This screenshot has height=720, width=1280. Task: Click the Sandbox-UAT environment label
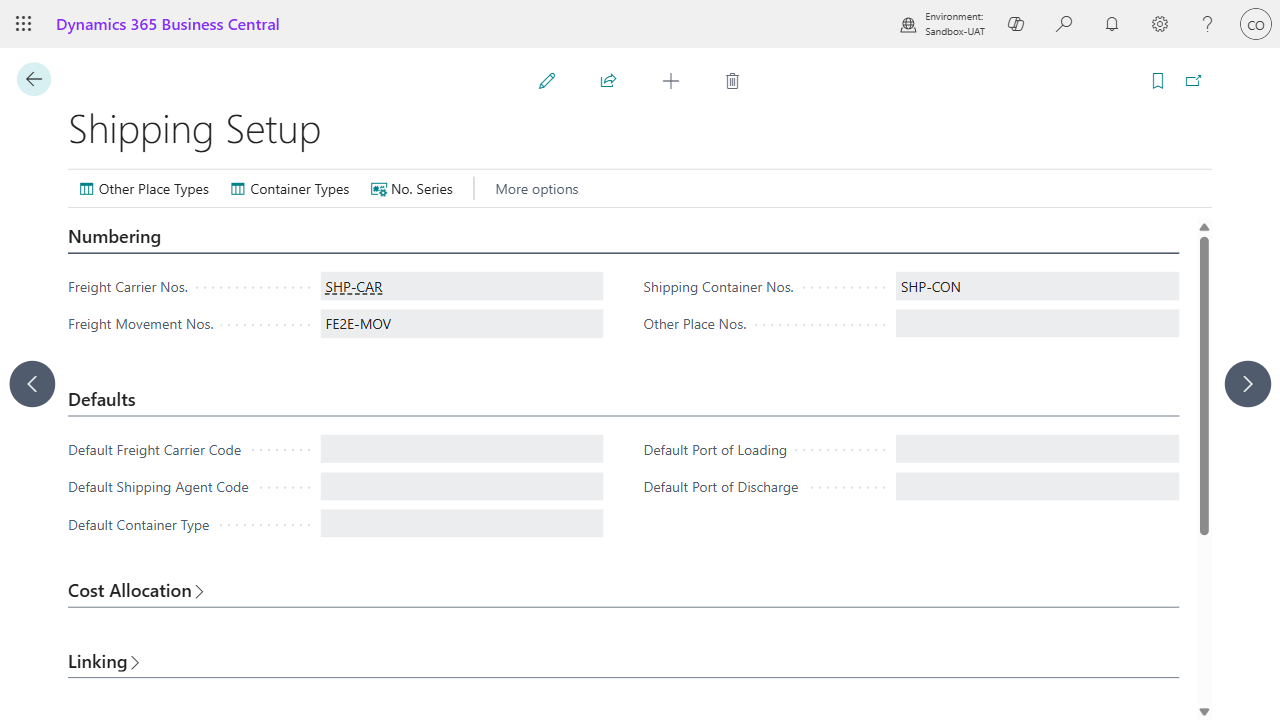coord(955,32)
